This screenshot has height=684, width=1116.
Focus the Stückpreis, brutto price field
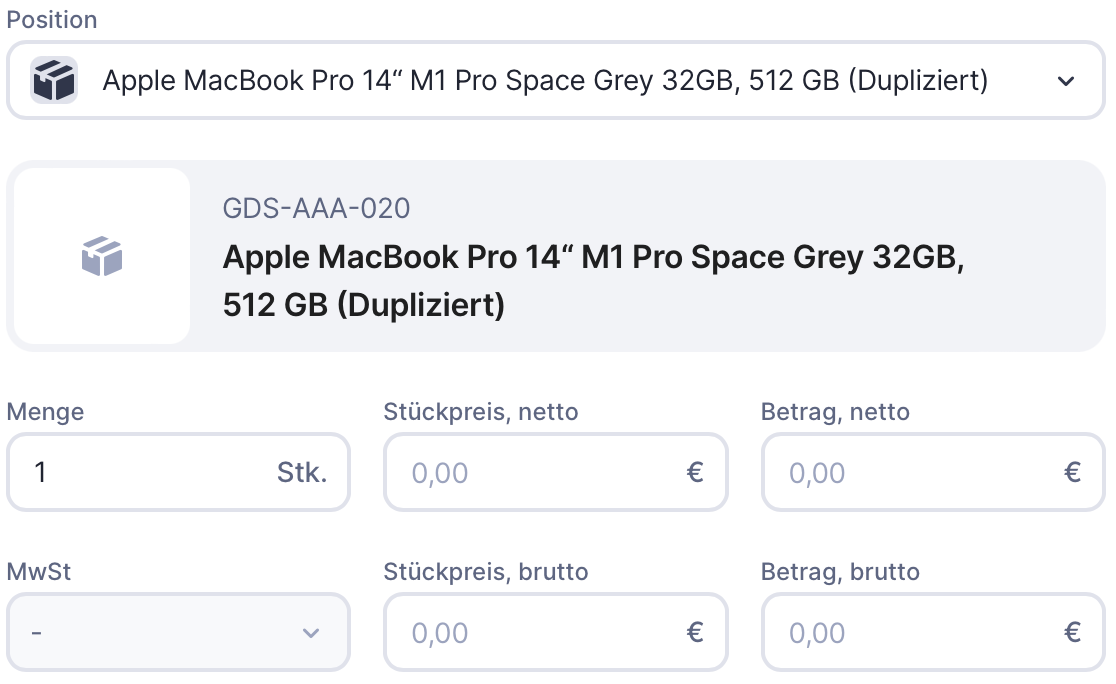click(530, 633)
